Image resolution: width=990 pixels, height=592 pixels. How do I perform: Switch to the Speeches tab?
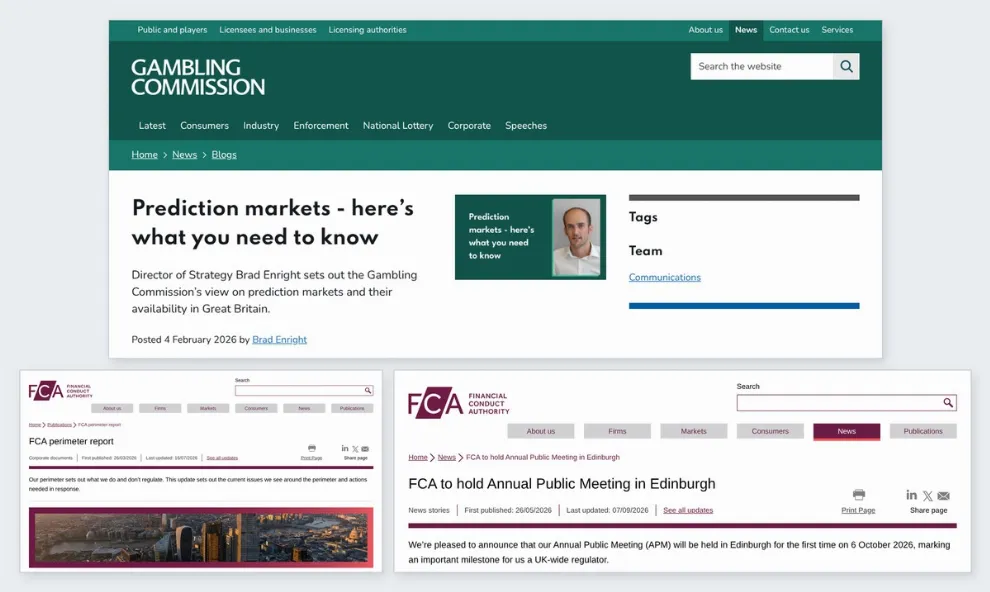[526, 126]
